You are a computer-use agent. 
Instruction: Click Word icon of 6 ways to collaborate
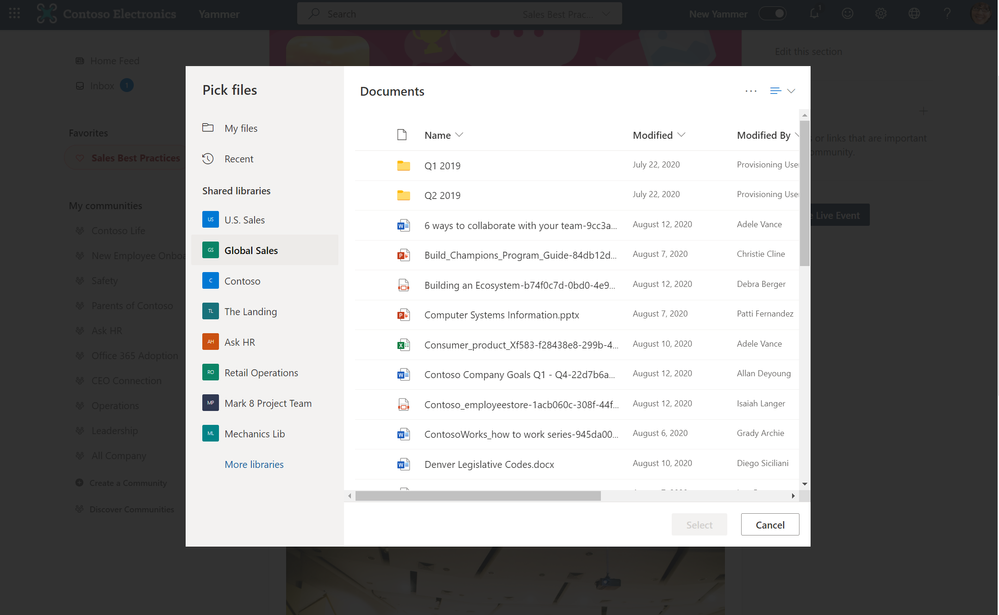403,225
